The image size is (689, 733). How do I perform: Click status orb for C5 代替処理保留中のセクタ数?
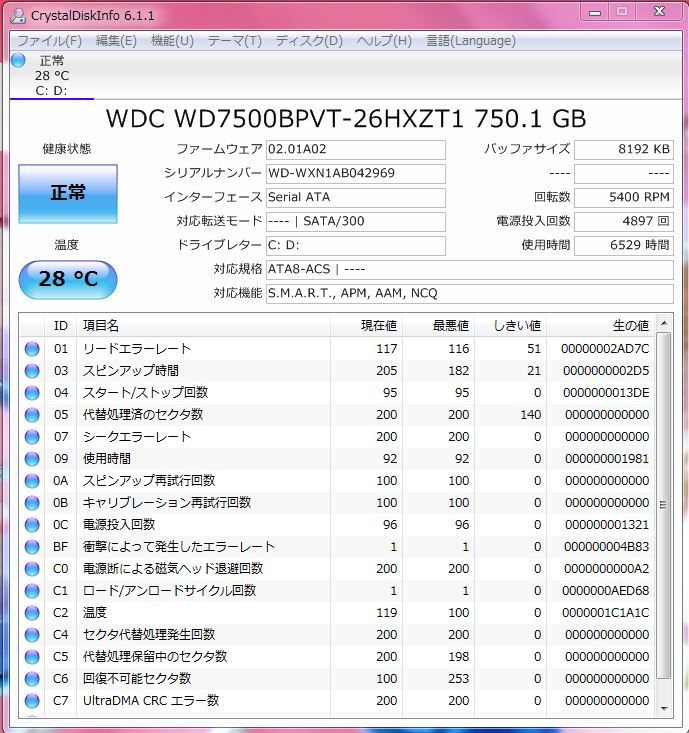pyautogui.click(x=32, y=656)
